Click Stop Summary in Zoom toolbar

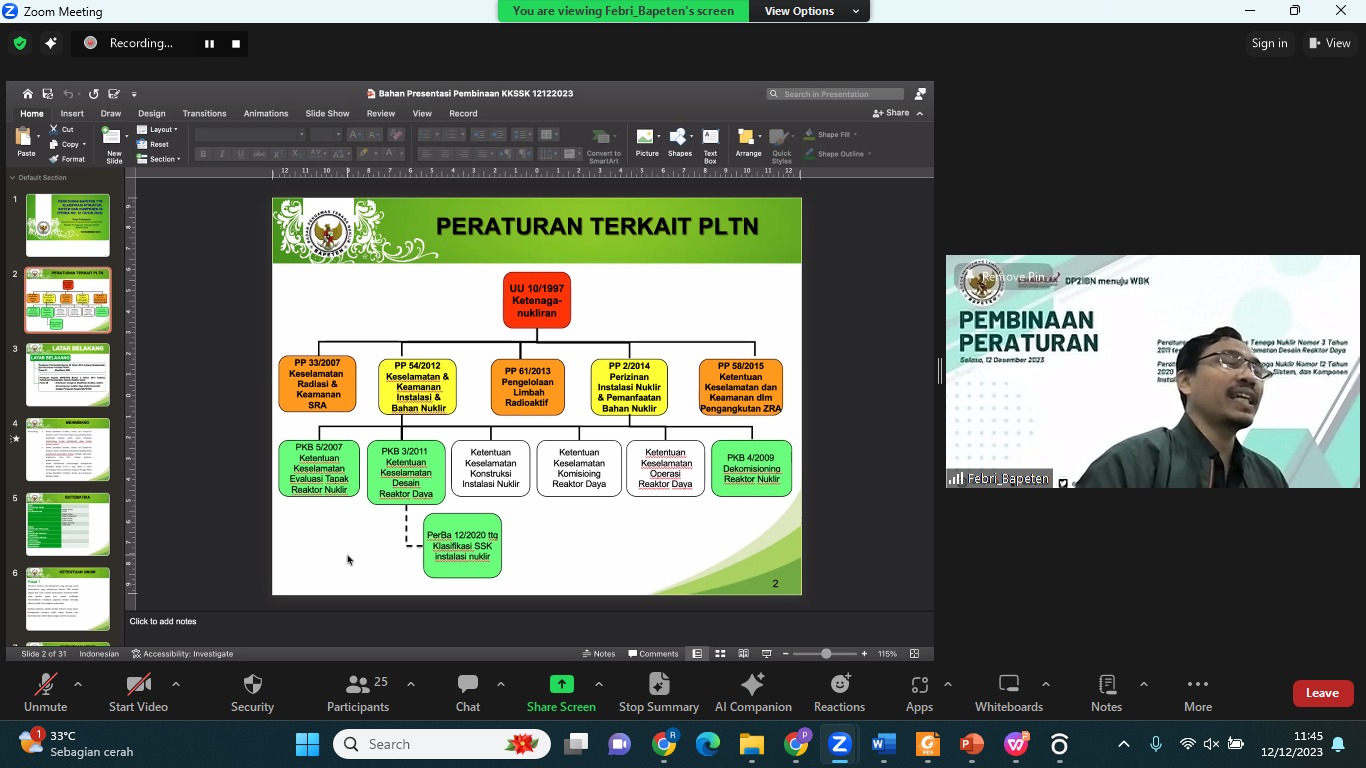coord(659,693)
